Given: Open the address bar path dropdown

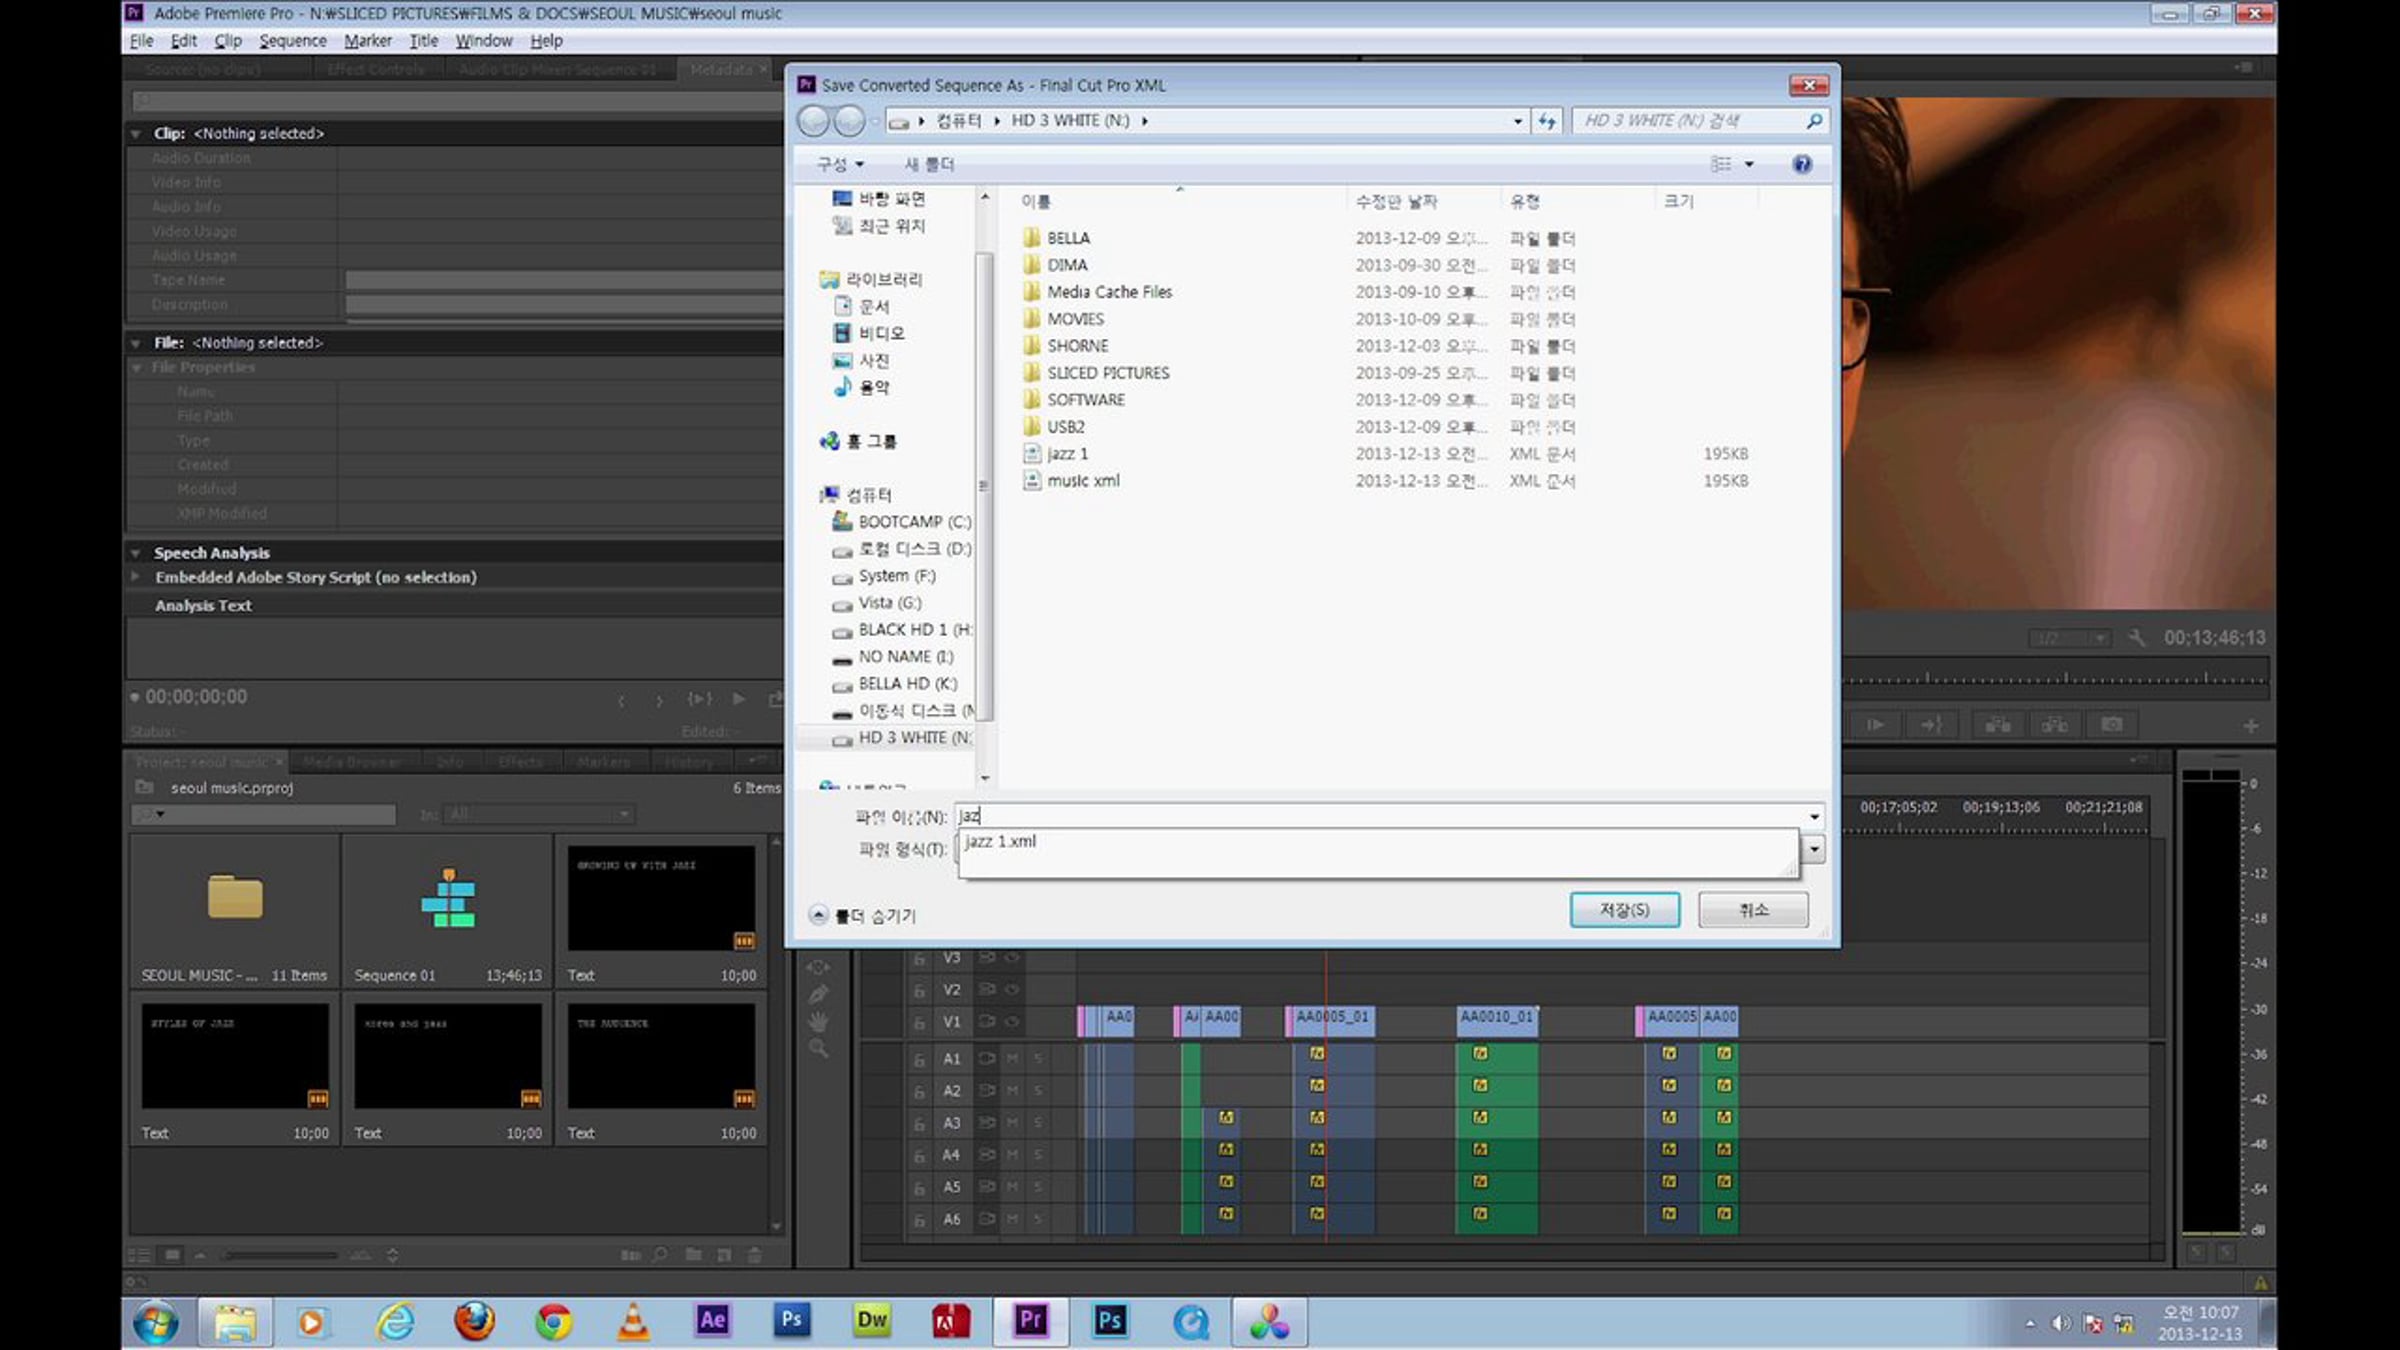Looking at the screenshot, I should pos(1517,121).
